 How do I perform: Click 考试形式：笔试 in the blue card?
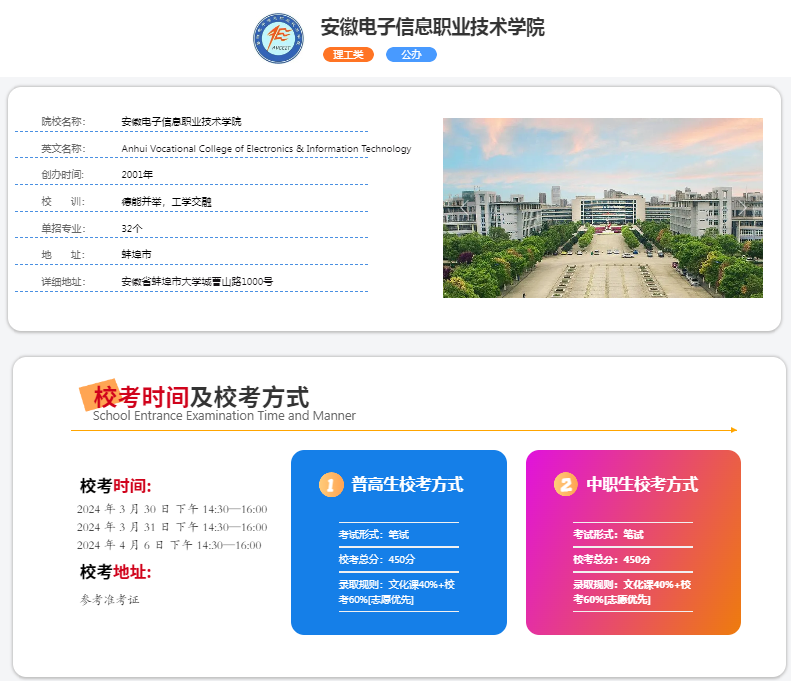point(374,535)
